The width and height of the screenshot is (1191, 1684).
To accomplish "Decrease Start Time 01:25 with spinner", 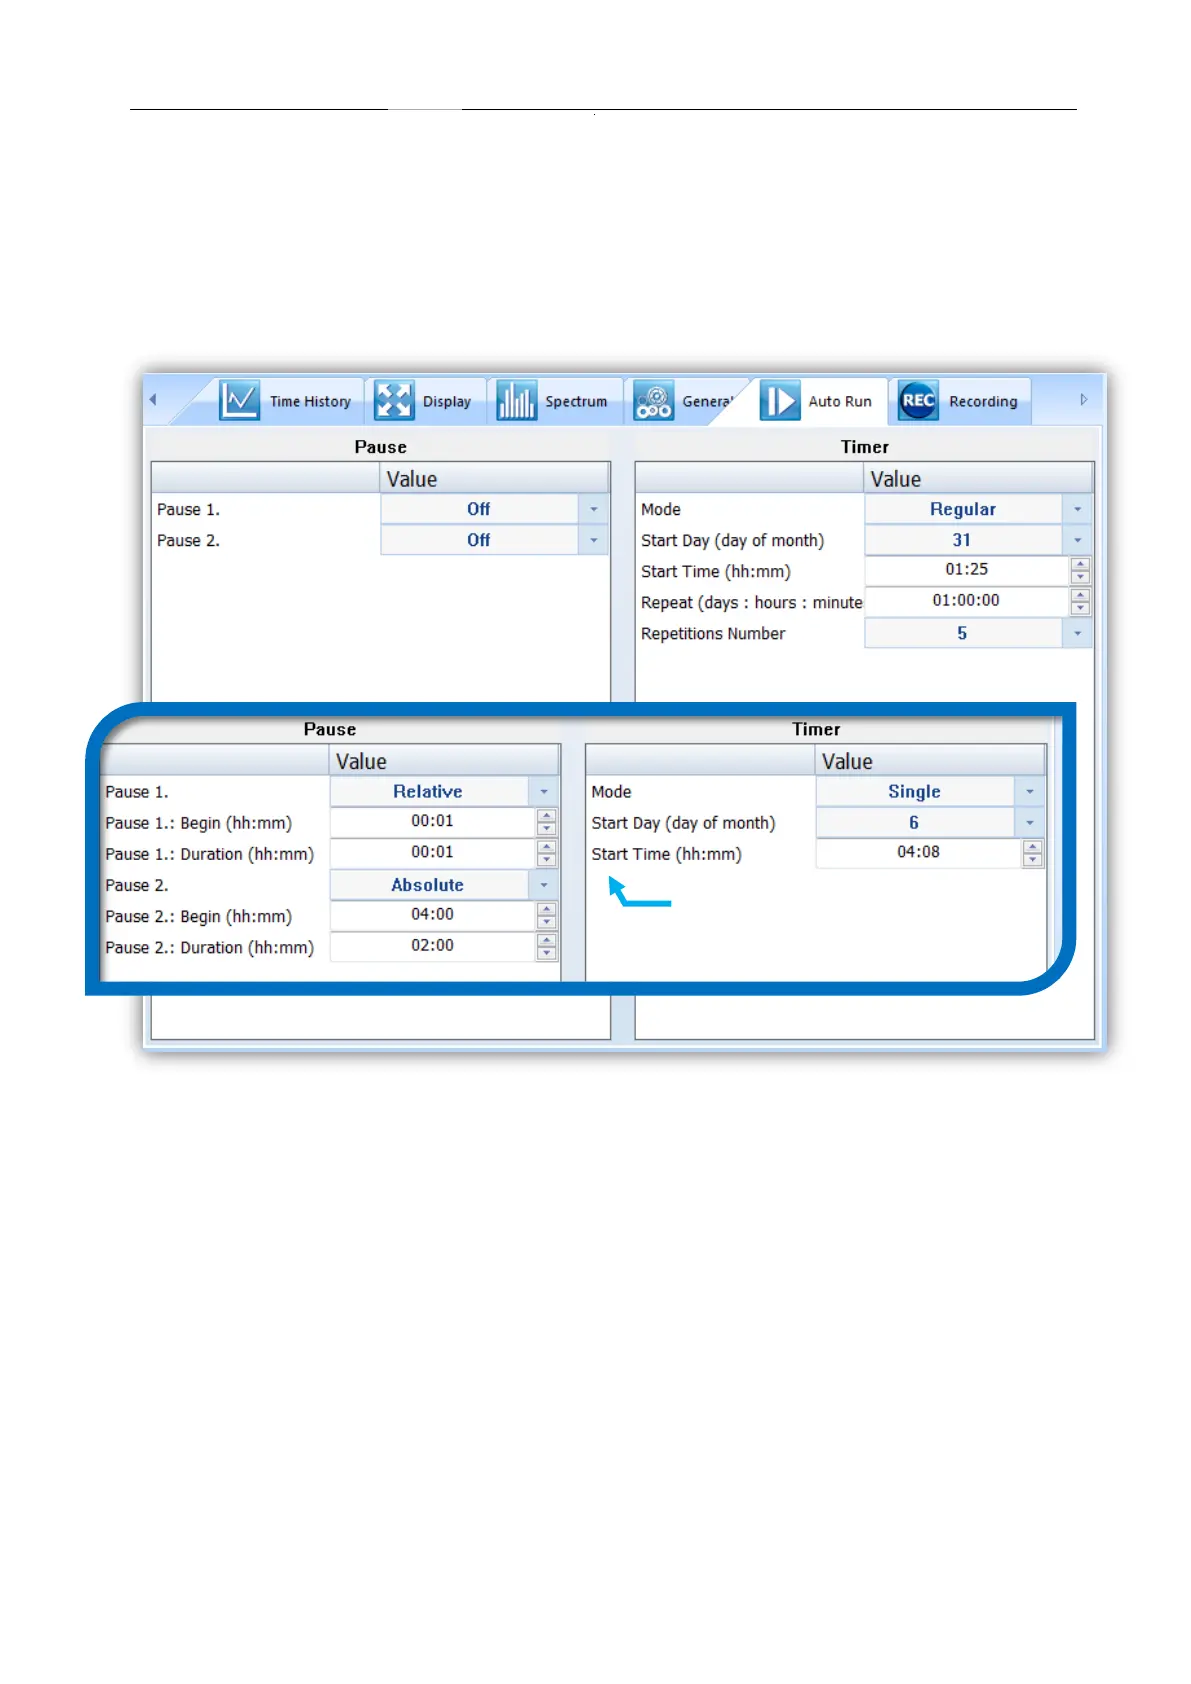I will coord(1080,577).
